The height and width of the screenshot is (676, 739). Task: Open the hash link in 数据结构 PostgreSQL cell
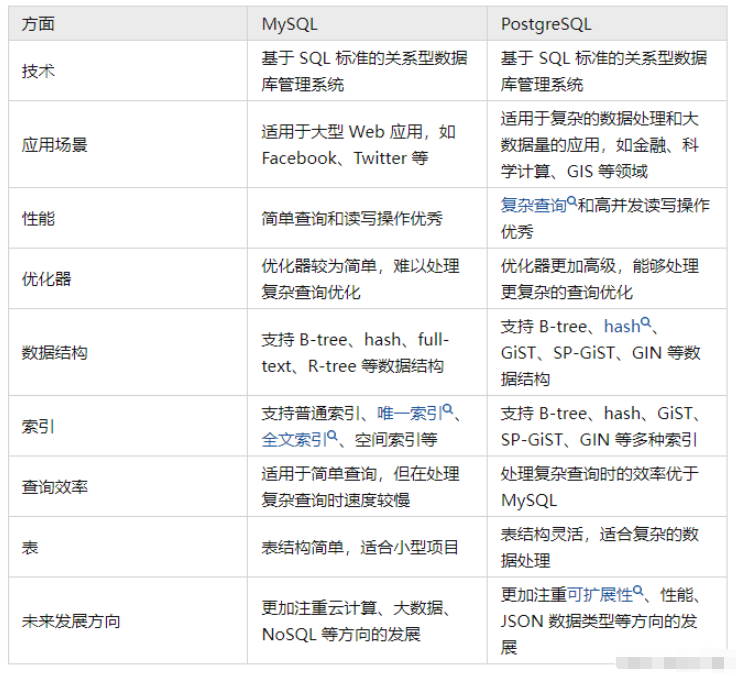(622, 326)
